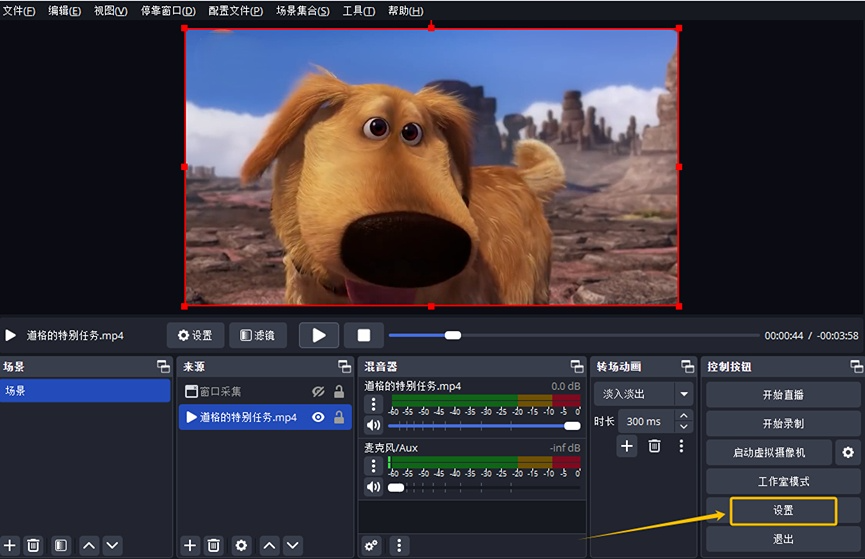
Task: Open 设置 in control buttons
Action: pyautogui.click(x=783, y=510)
